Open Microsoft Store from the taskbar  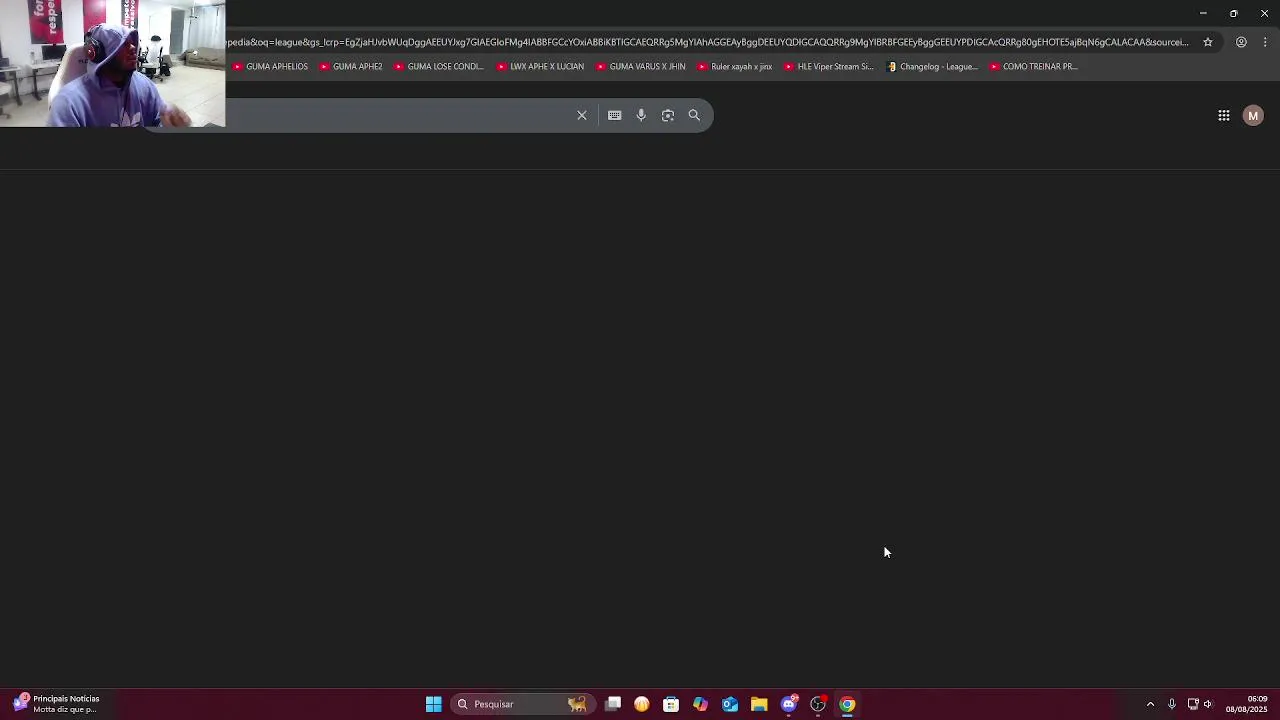pos(671,704)
